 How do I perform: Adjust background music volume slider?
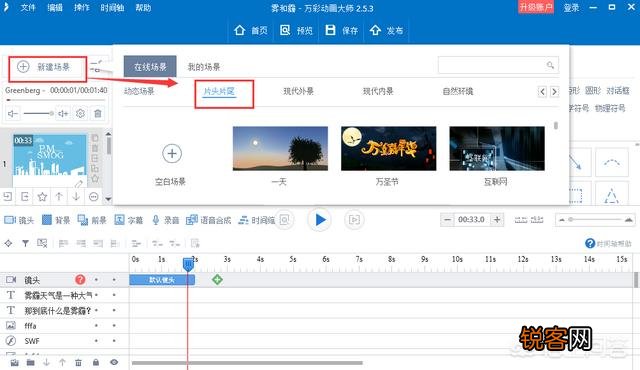point(38,113)
